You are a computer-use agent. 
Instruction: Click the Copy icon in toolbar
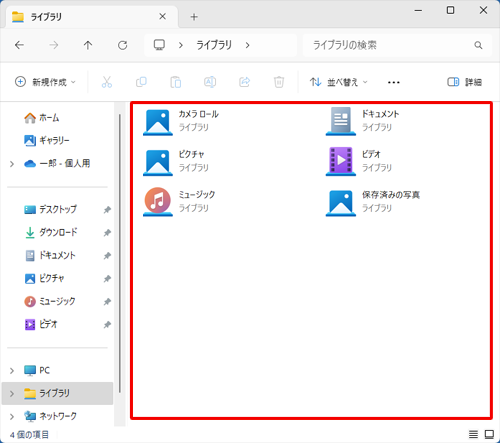coord(141,82)
